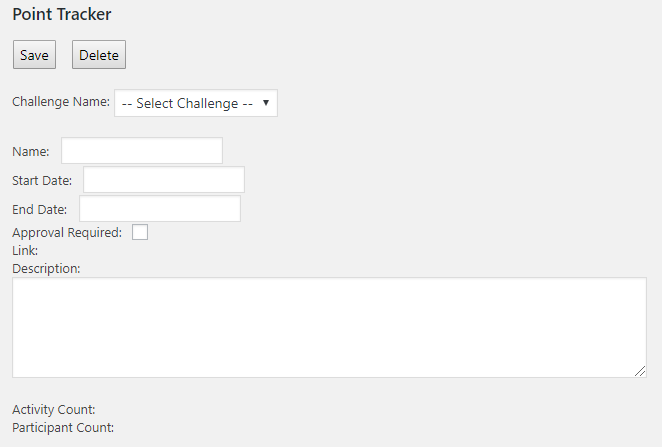Click the Description box resize handle
Image resolution: width=662 pixels, height=447 pixels.
tap(640, 371)
